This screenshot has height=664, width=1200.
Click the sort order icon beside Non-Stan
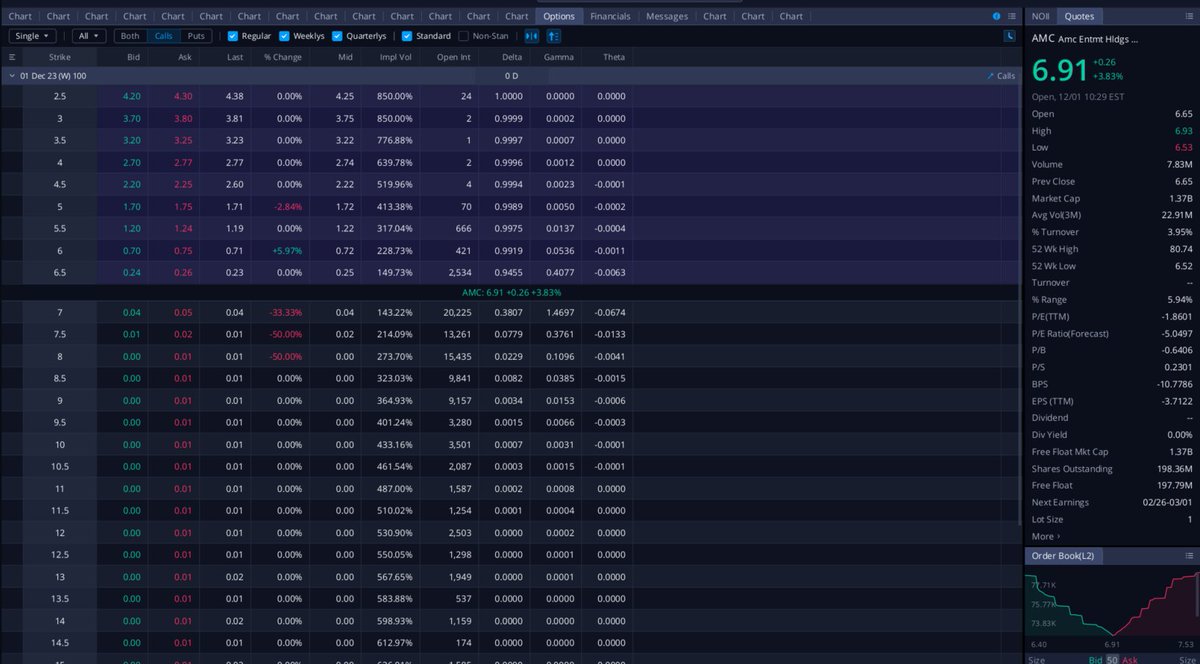[553, 36]
